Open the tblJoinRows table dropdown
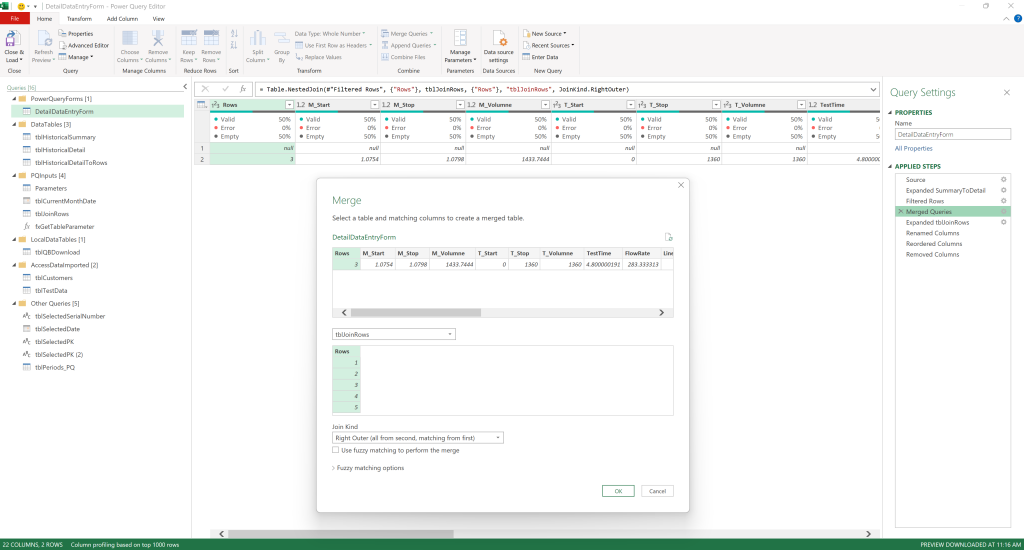 [x=394, y=334]
